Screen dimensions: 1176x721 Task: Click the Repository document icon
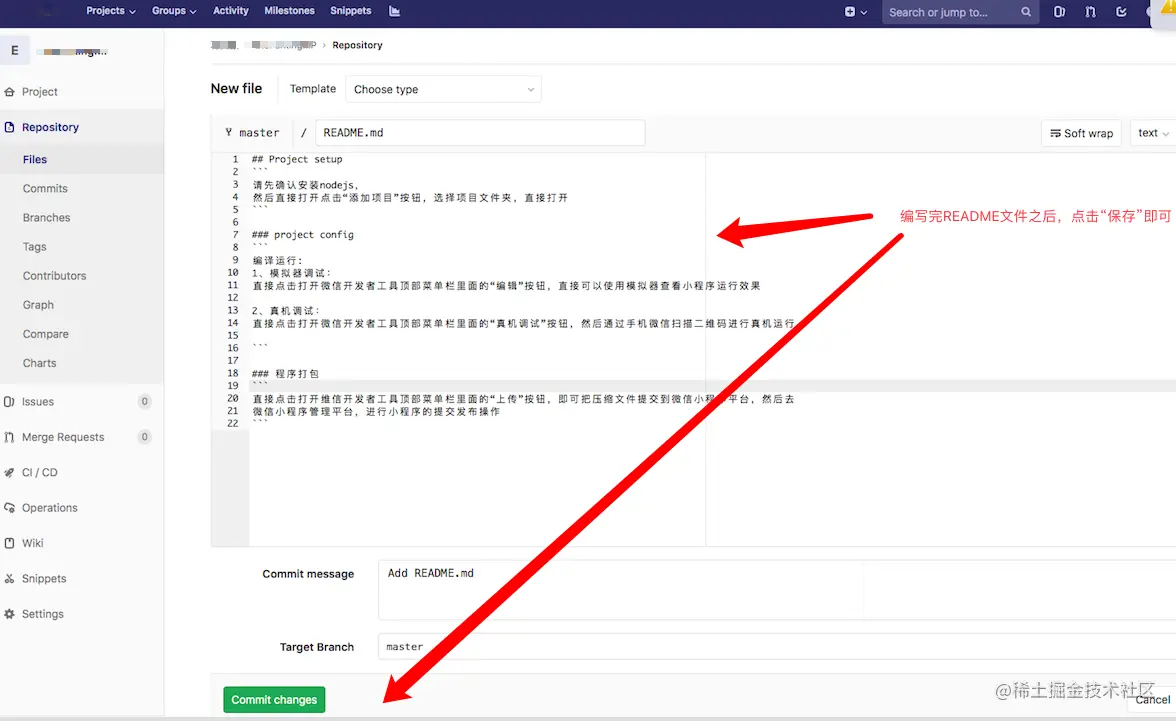click(9, 127)
